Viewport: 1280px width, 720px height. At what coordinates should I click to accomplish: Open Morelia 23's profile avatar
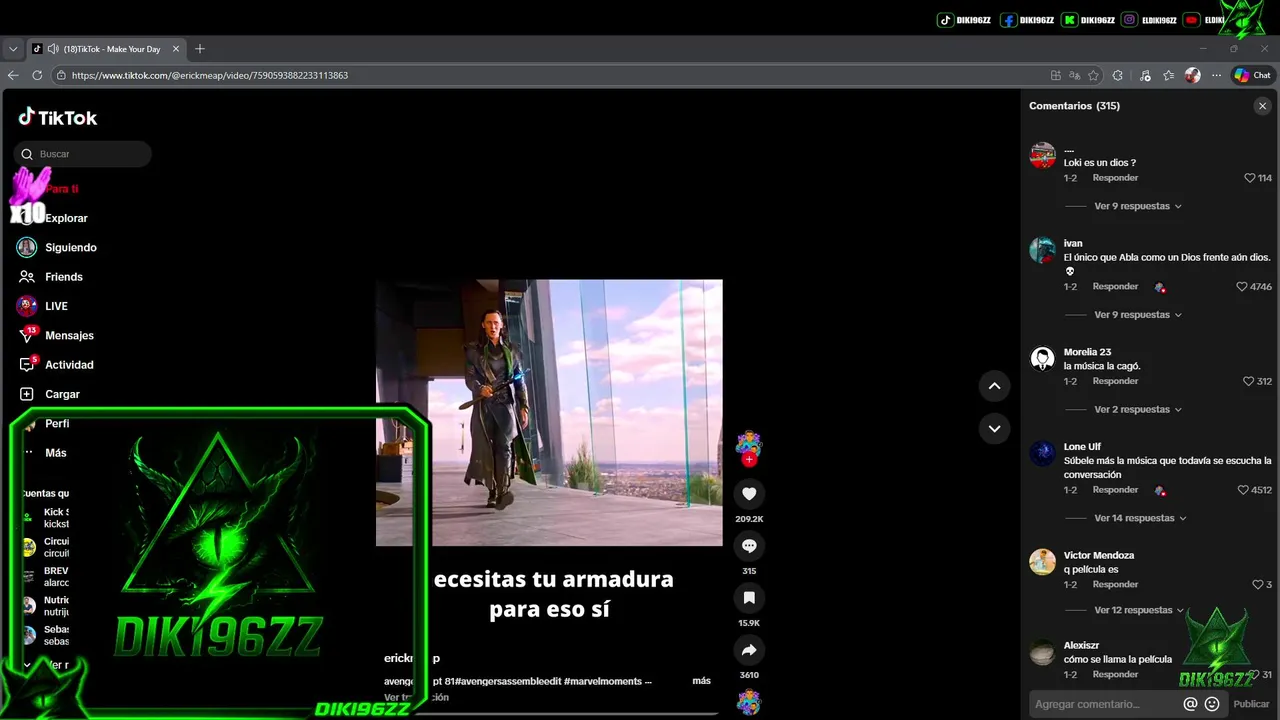[x=1042, y=359]
